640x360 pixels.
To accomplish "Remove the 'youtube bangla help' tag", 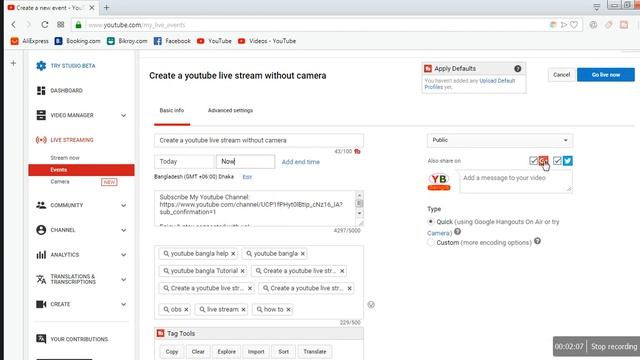I will [x=233, y=254].
